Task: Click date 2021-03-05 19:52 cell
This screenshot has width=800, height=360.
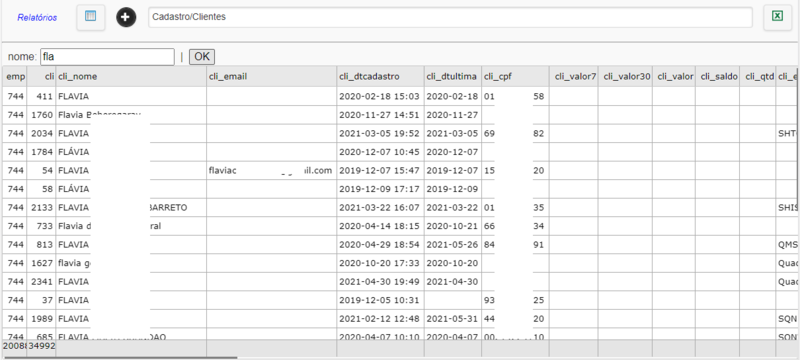Action: [380, 134]
